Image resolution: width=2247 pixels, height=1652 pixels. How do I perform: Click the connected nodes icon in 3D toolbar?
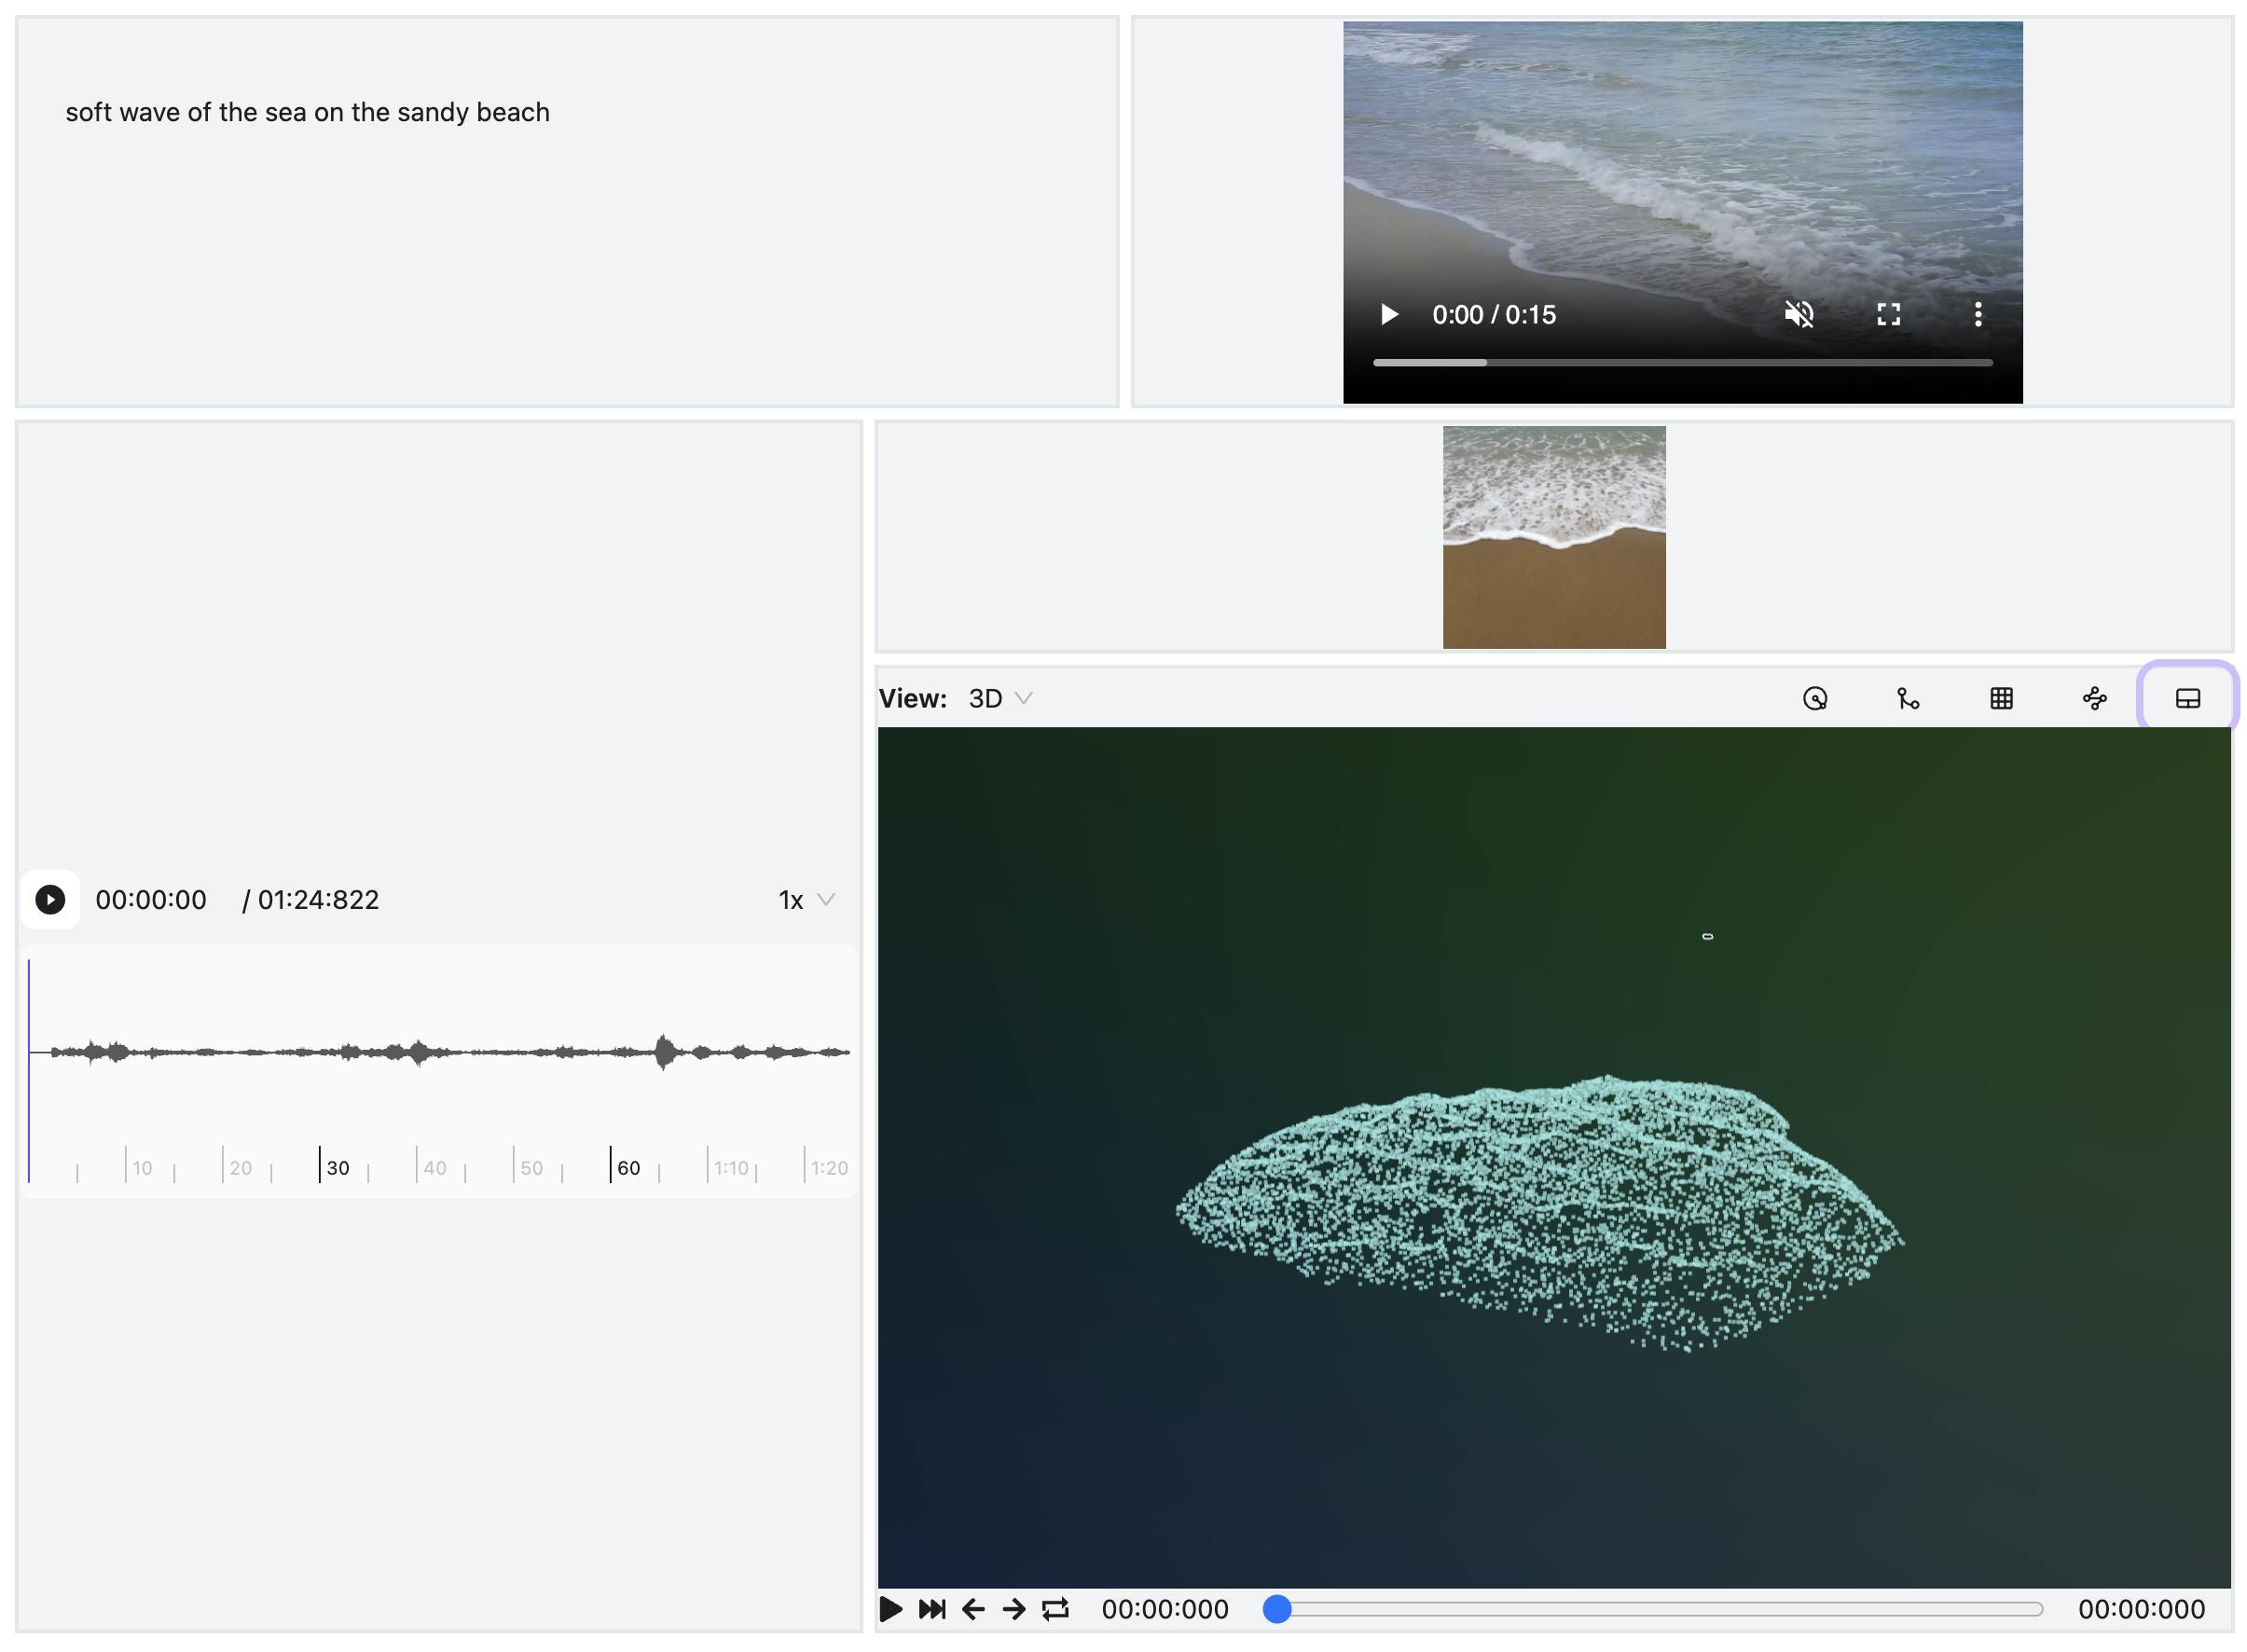[2093, 698]
